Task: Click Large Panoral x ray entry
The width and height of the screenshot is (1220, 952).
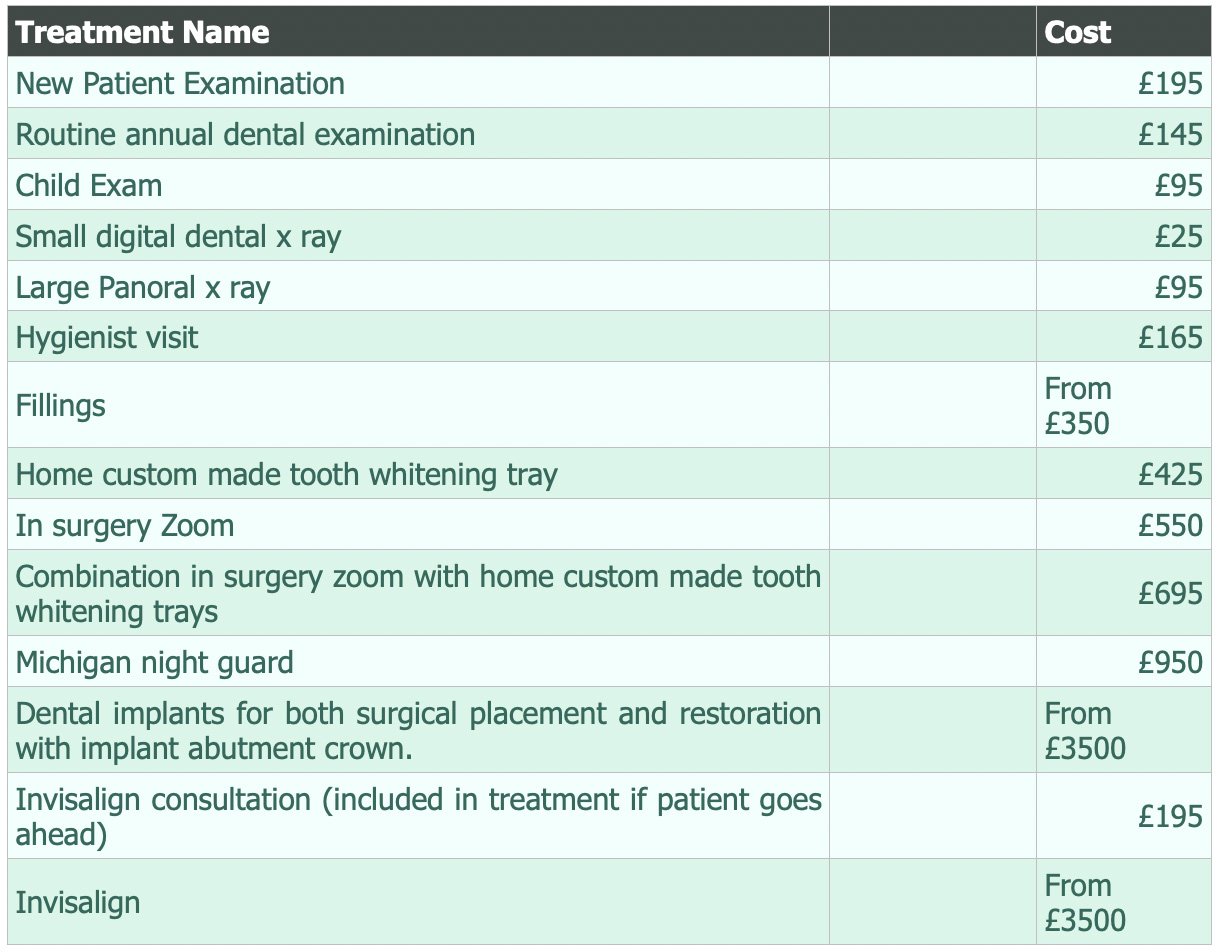Action: 143,288
